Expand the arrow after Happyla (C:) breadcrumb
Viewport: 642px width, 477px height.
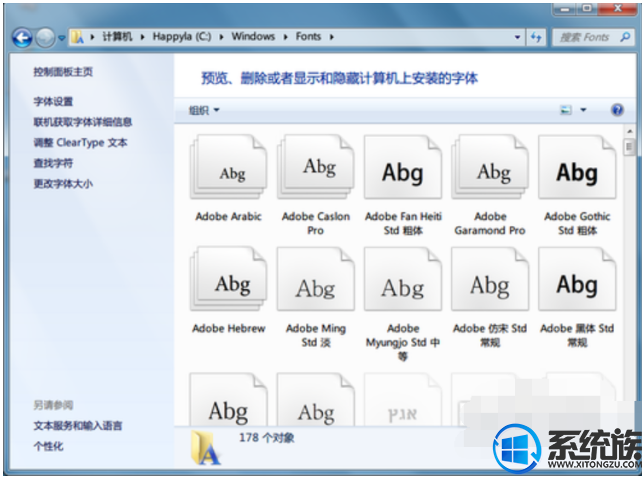coord(221,37)
